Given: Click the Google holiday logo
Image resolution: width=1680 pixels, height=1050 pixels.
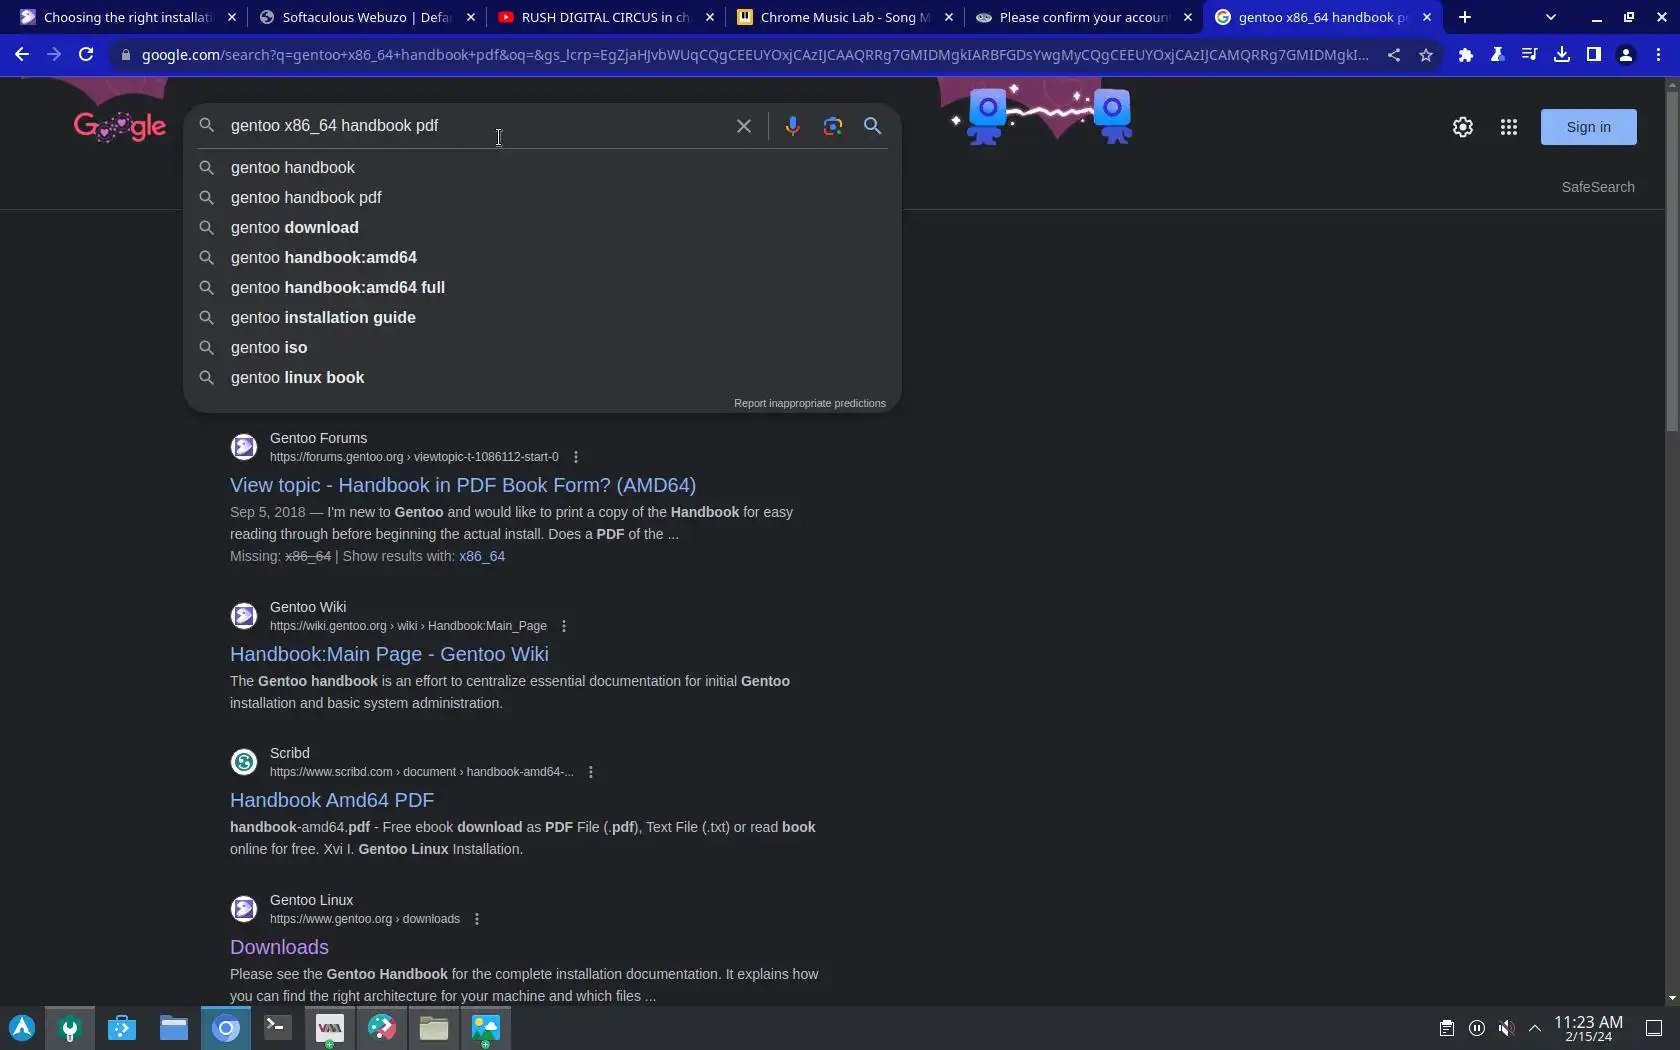Looking at the screenshot, I should (x=119, y=126).
